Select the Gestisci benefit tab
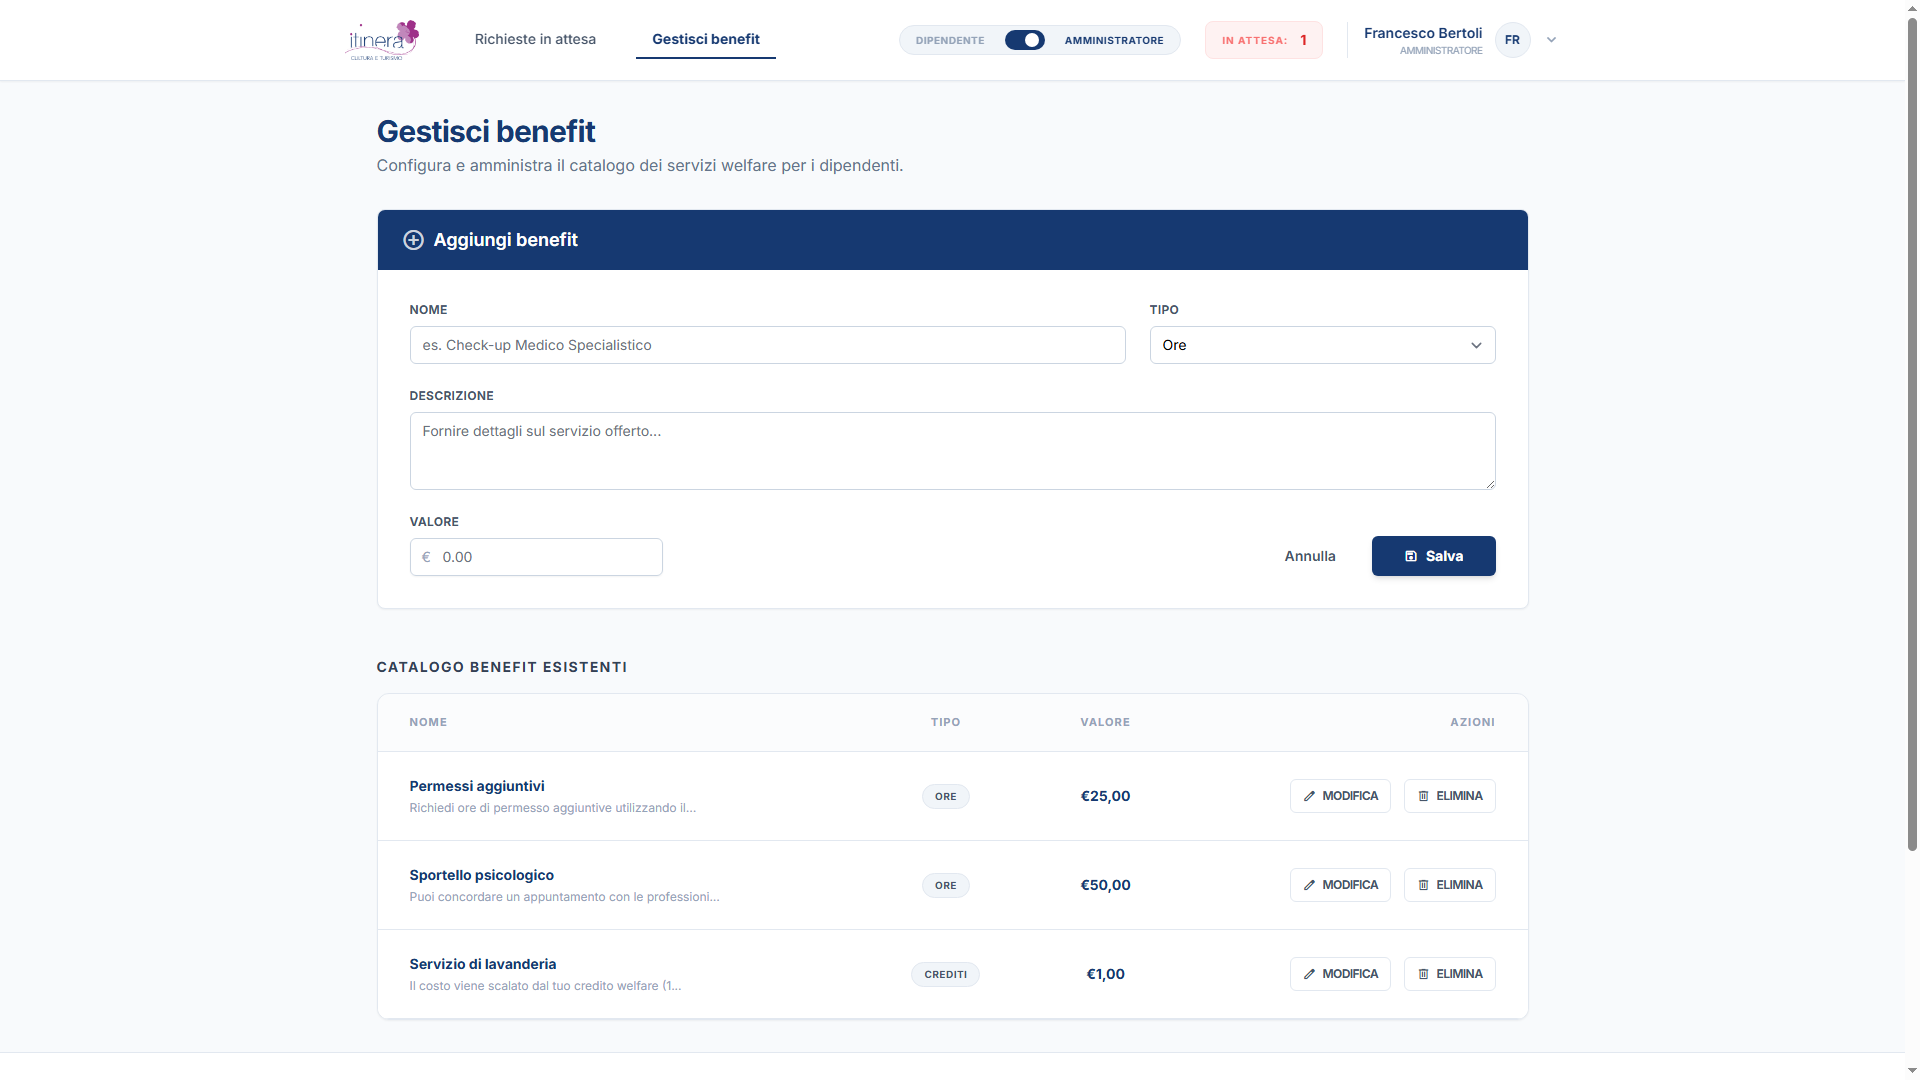1920x1080 pixels. 705,40
